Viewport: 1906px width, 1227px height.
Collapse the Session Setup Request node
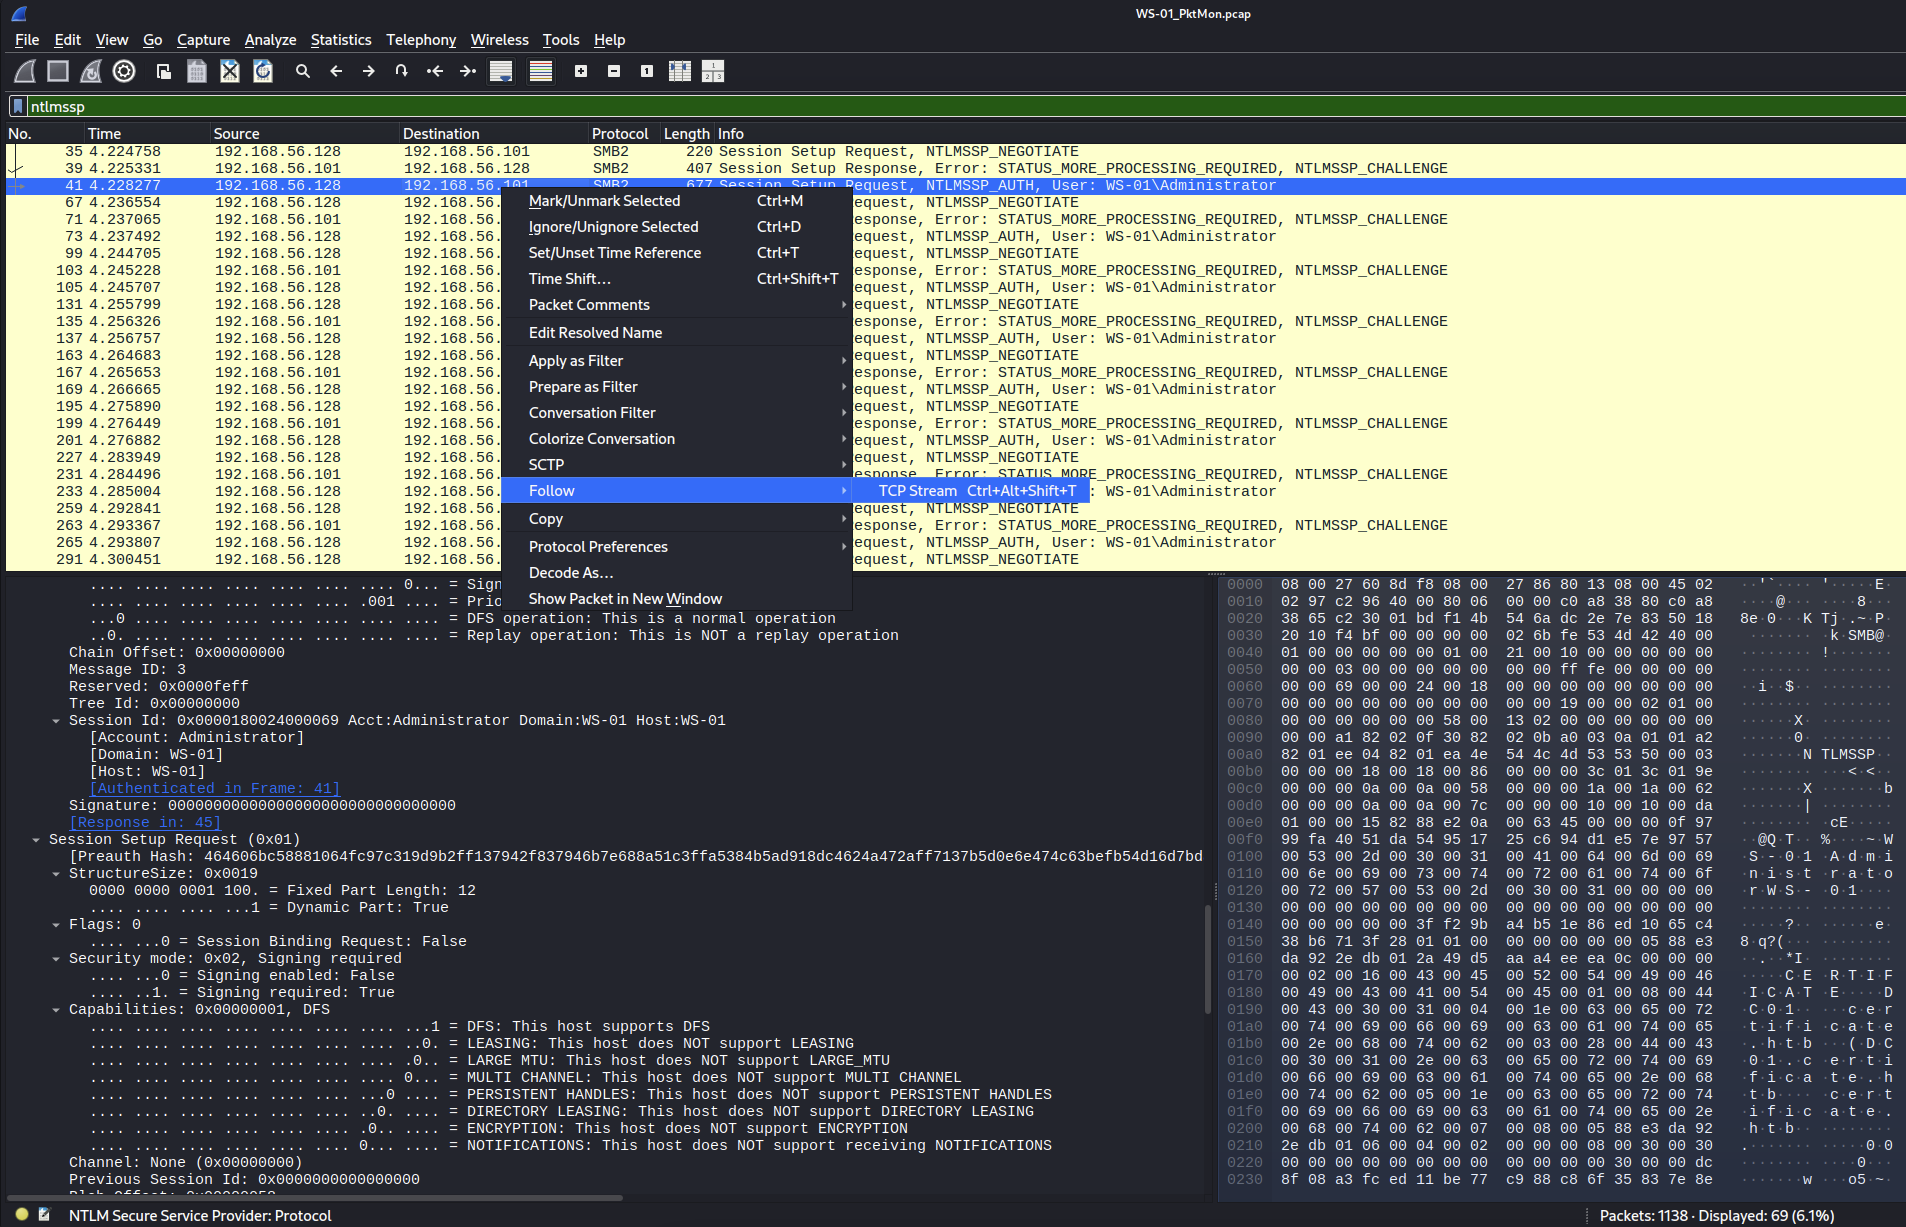(x=36, y=840)
